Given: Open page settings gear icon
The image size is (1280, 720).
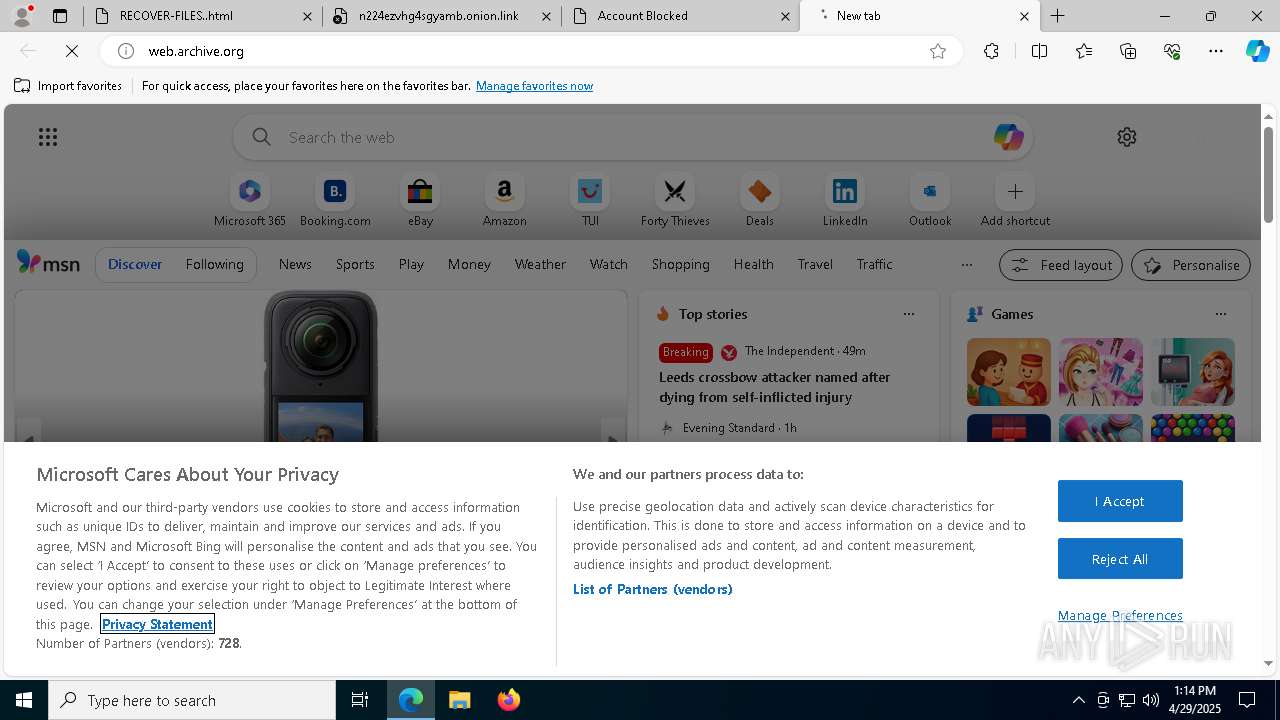Looking at the screenshot, I should 1127,137.
